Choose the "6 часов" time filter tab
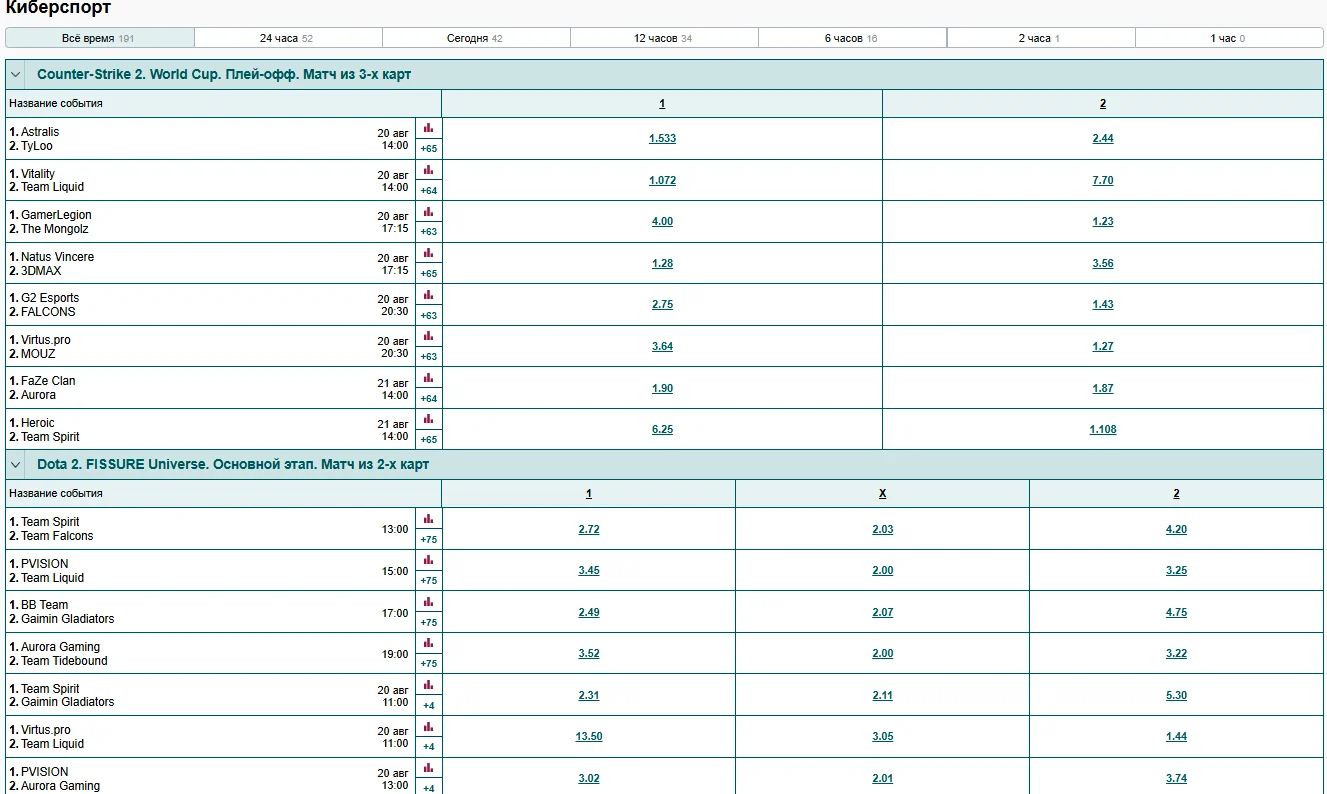Screen dimensions: 1327x794 point(851,38)
